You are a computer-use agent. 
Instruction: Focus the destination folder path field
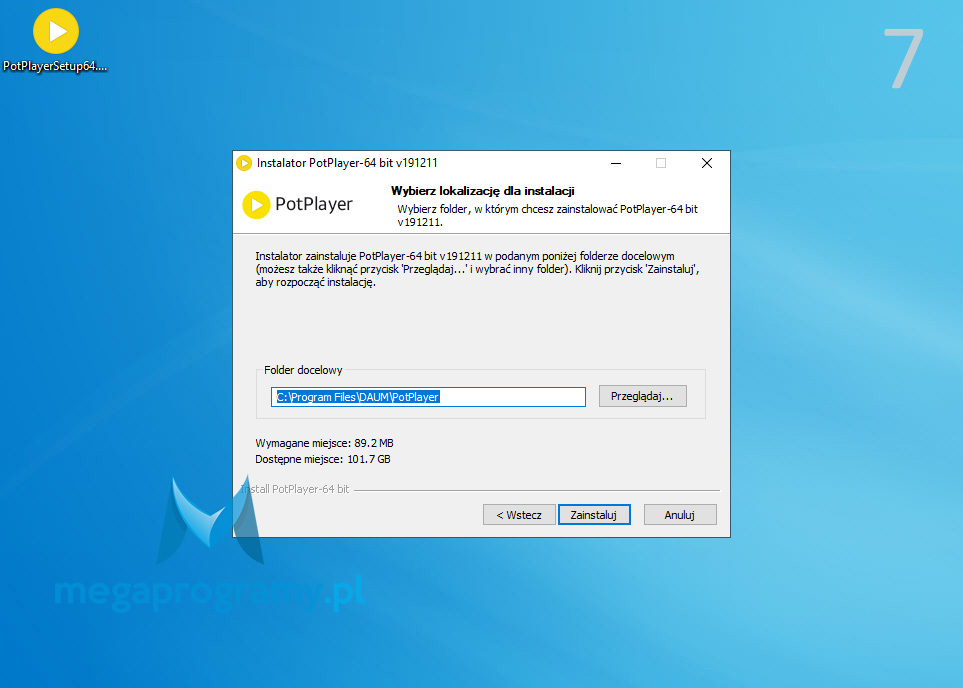(x=428, y=397)
